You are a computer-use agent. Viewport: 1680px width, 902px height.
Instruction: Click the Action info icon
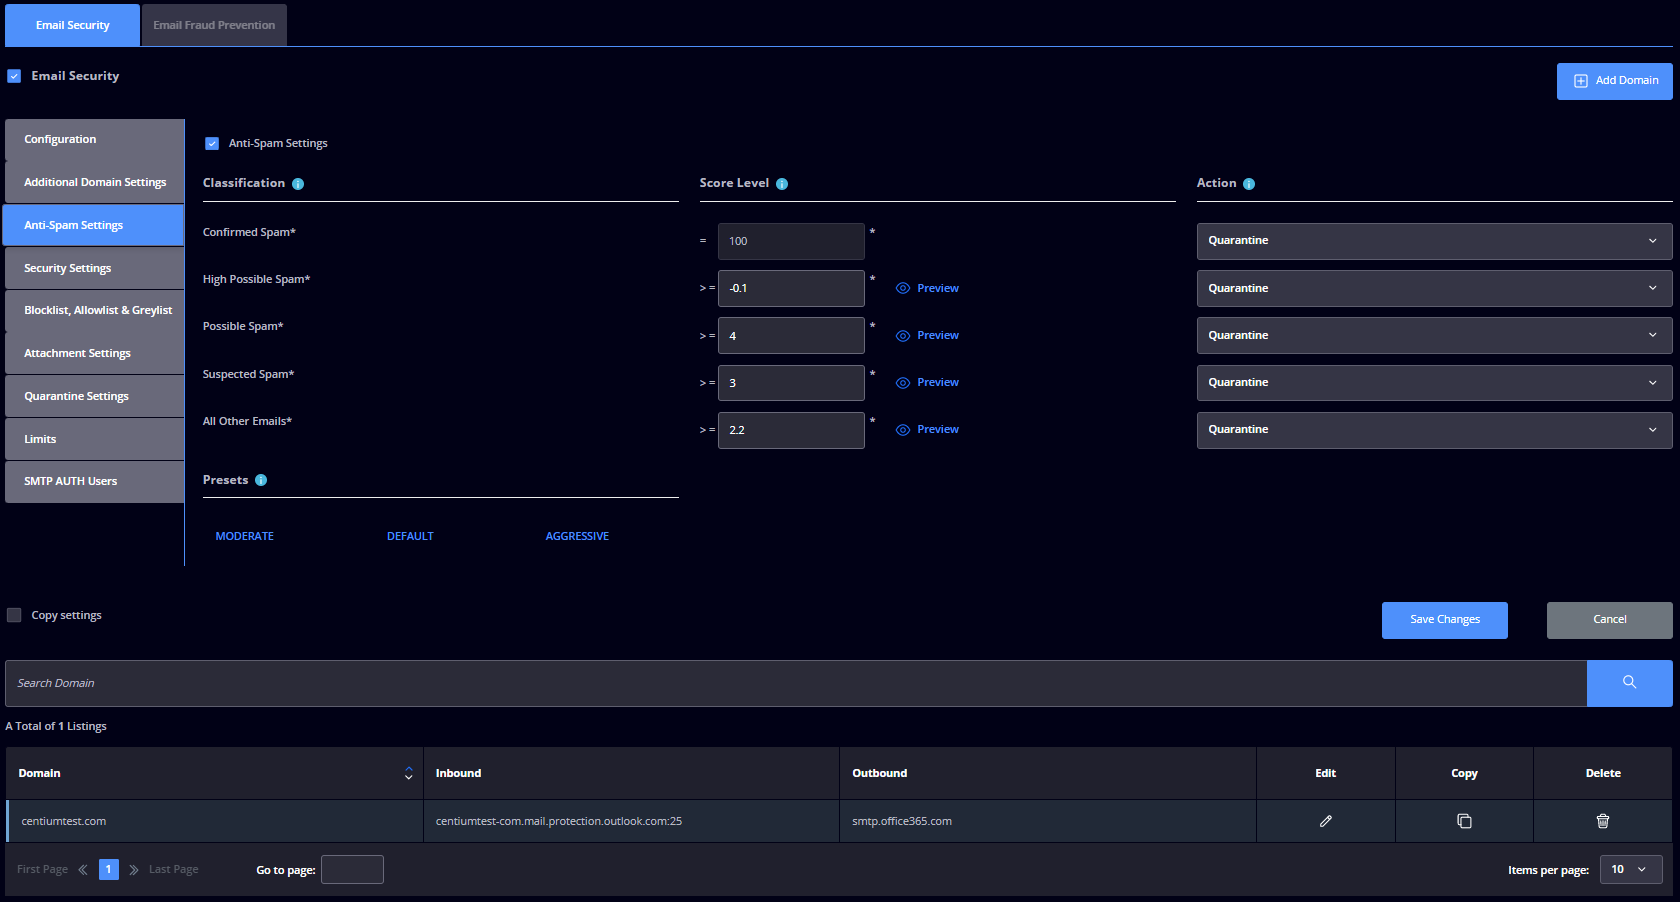(1249, 184)
